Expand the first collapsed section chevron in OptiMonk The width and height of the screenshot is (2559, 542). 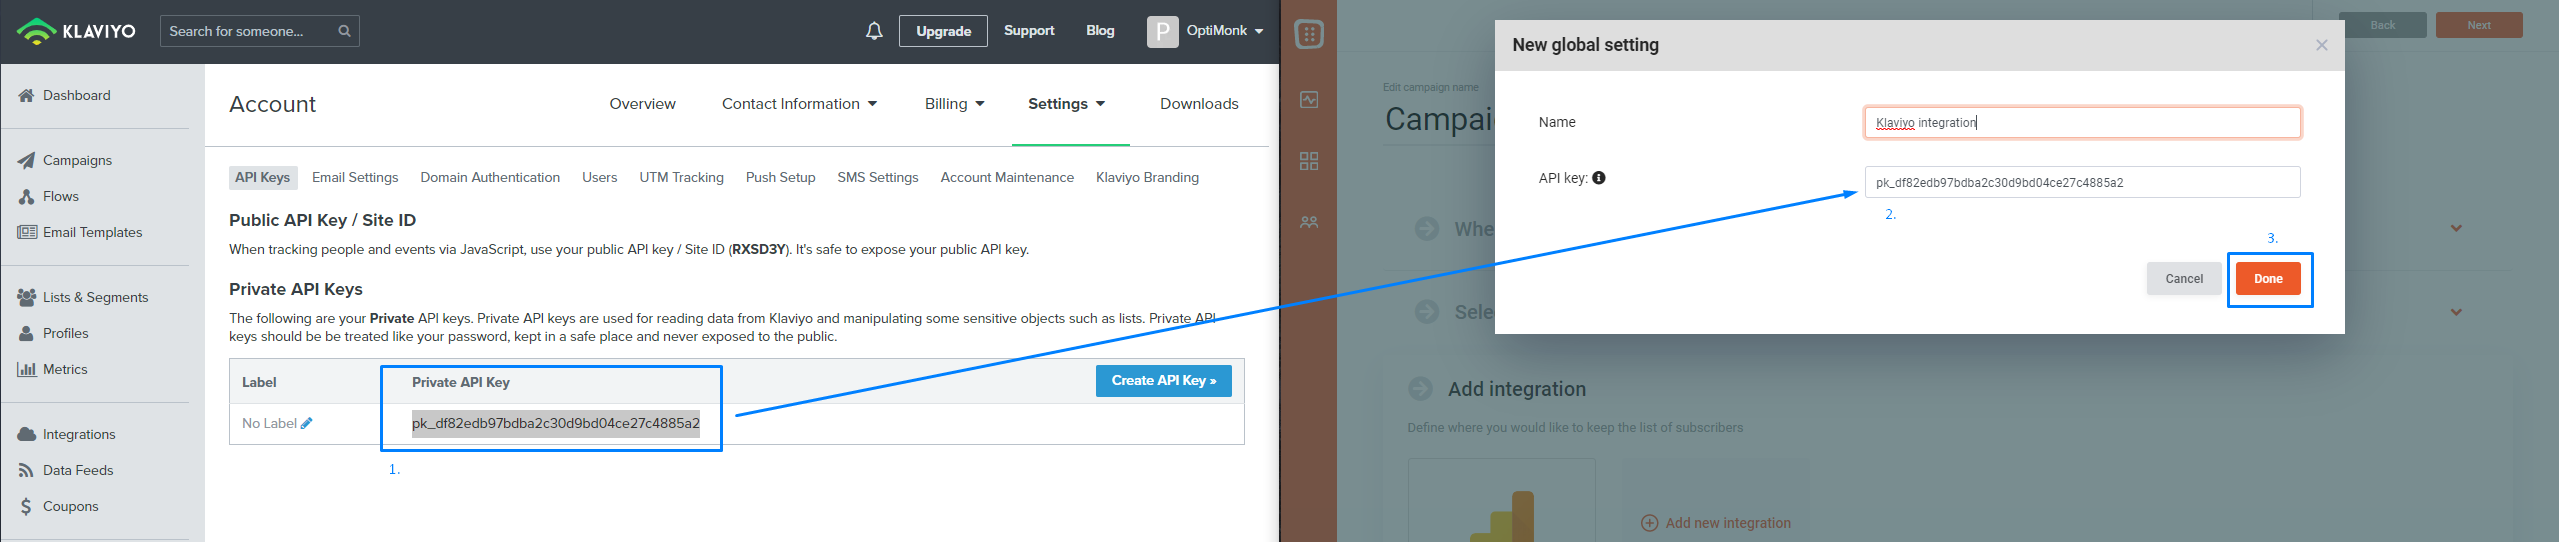point(2456,228)
